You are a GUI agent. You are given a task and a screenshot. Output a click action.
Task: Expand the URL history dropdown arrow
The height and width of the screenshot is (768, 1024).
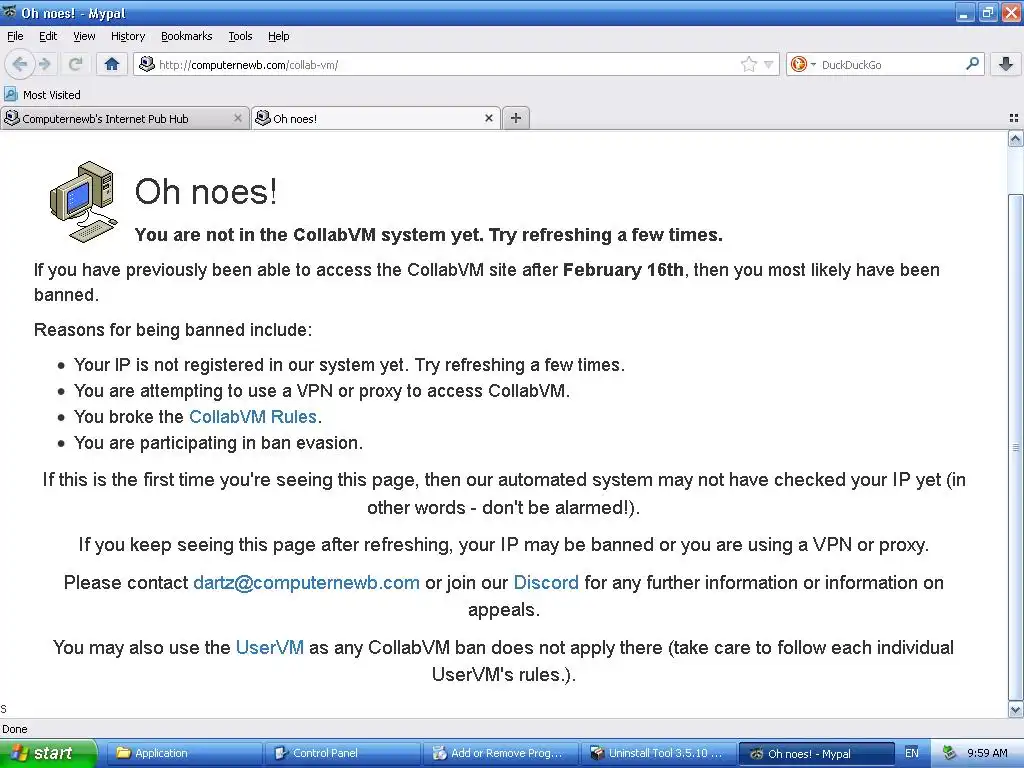click(768, 65)
